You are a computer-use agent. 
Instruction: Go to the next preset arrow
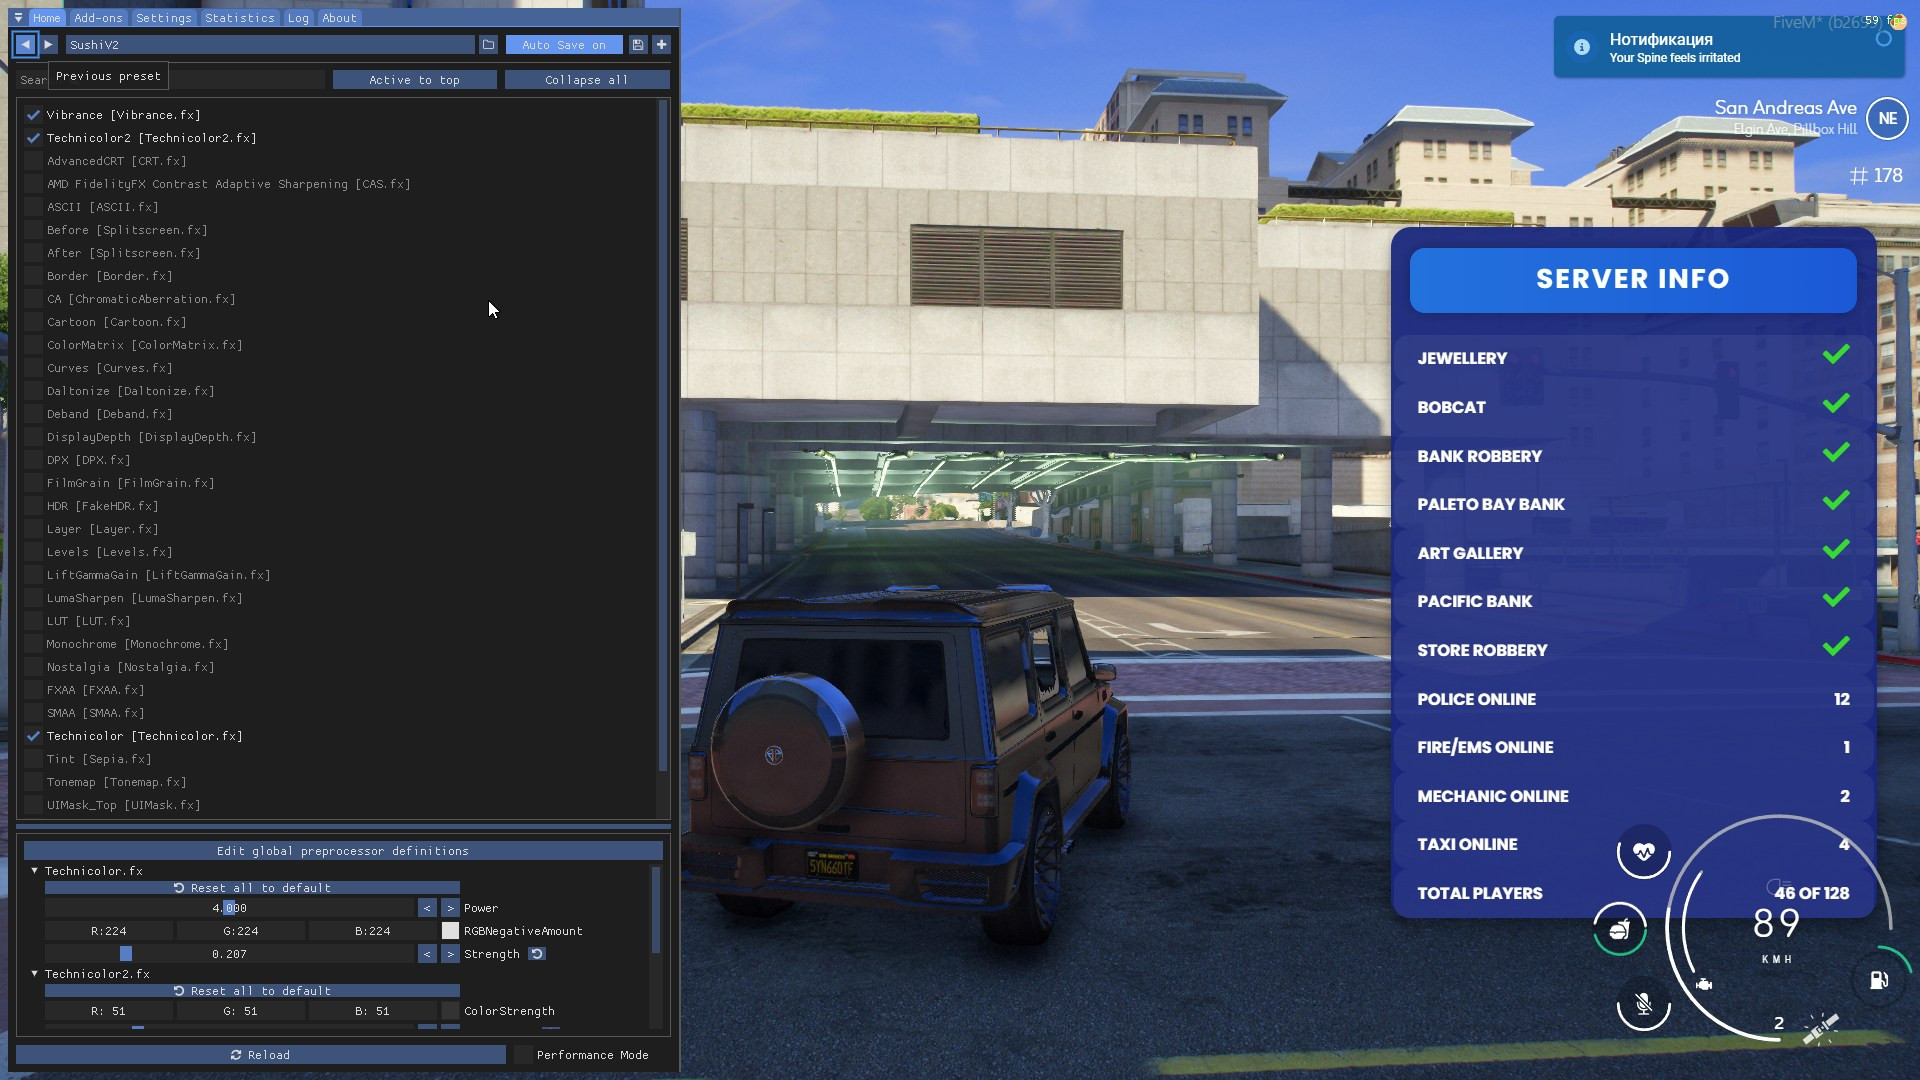coord(48,45)
